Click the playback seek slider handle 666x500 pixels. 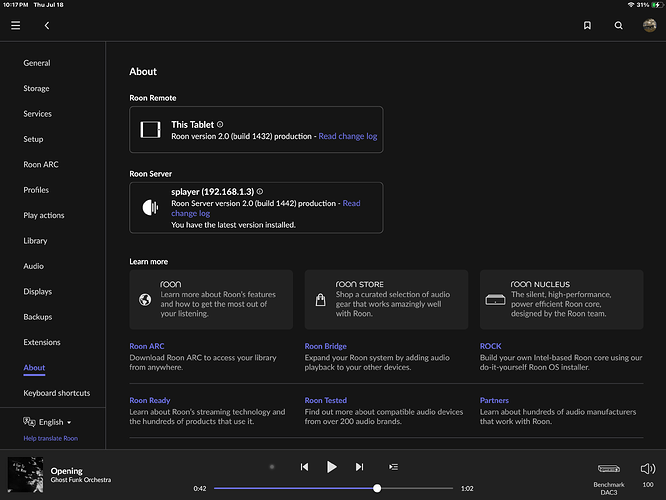(x=377, y=489)
